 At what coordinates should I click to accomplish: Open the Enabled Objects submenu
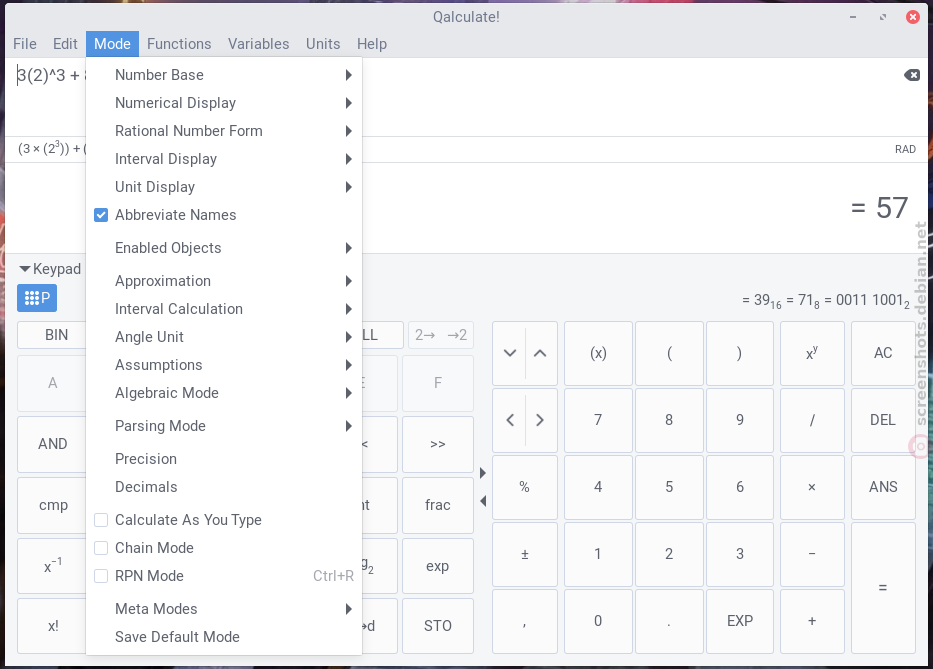224,248
